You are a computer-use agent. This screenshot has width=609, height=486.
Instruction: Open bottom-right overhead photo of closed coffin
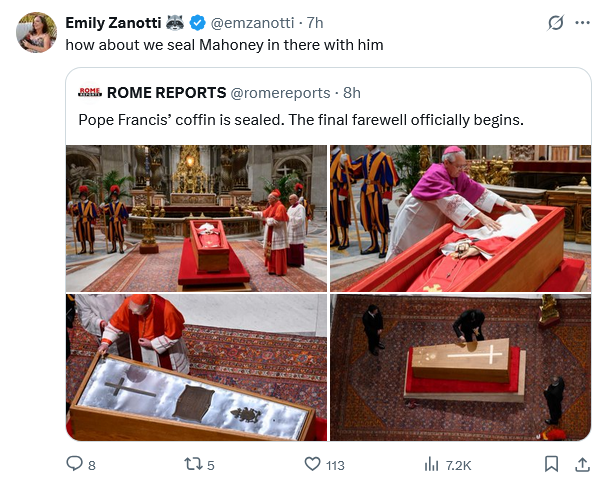pyautogui.click(x=459, y=367)
